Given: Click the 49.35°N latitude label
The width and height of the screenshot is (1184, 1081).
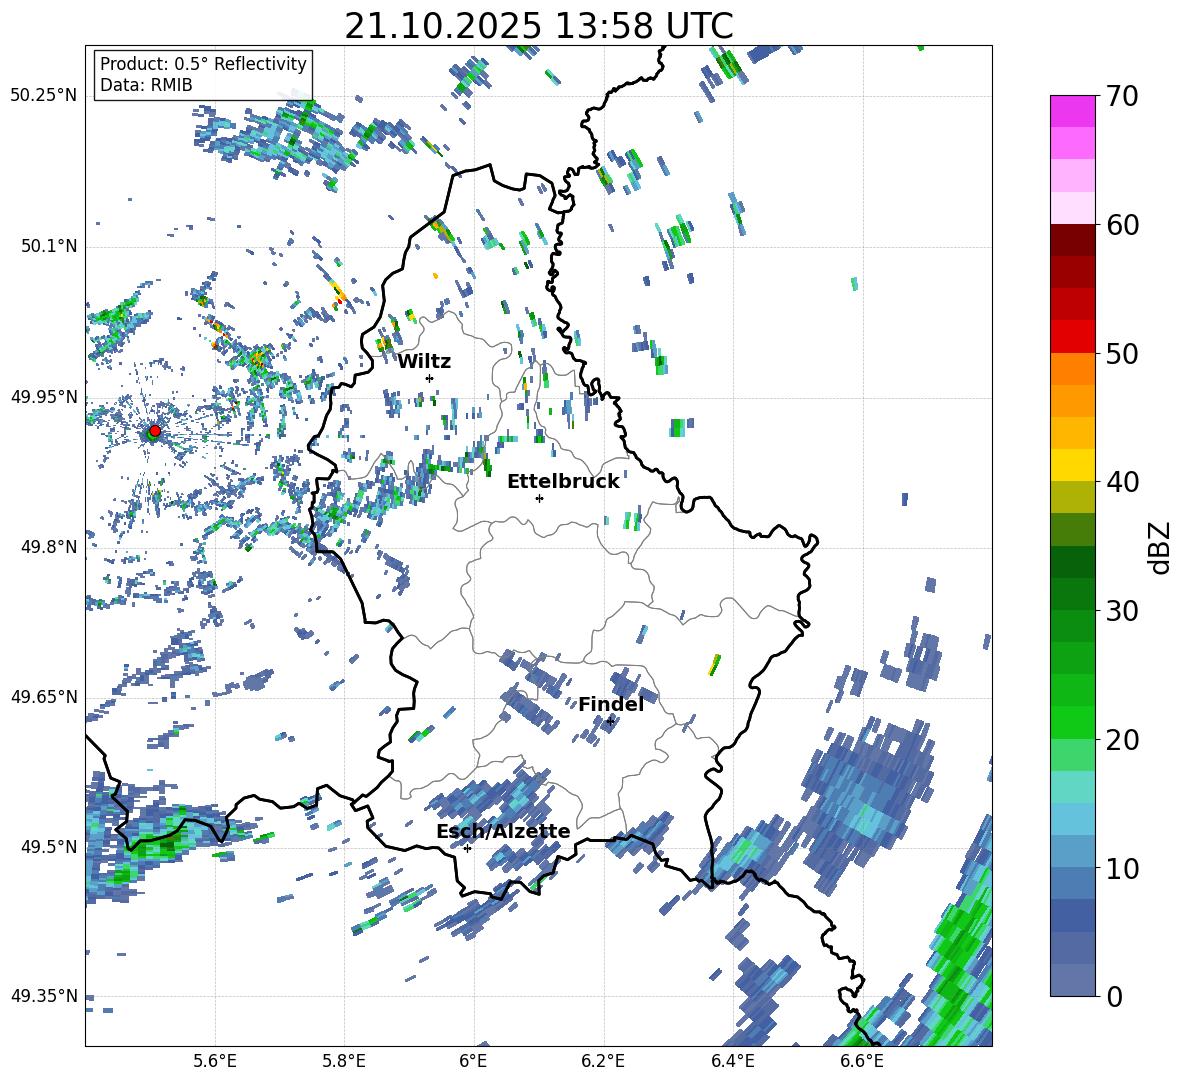Looking at the screenshot, I should pos(43,996).
